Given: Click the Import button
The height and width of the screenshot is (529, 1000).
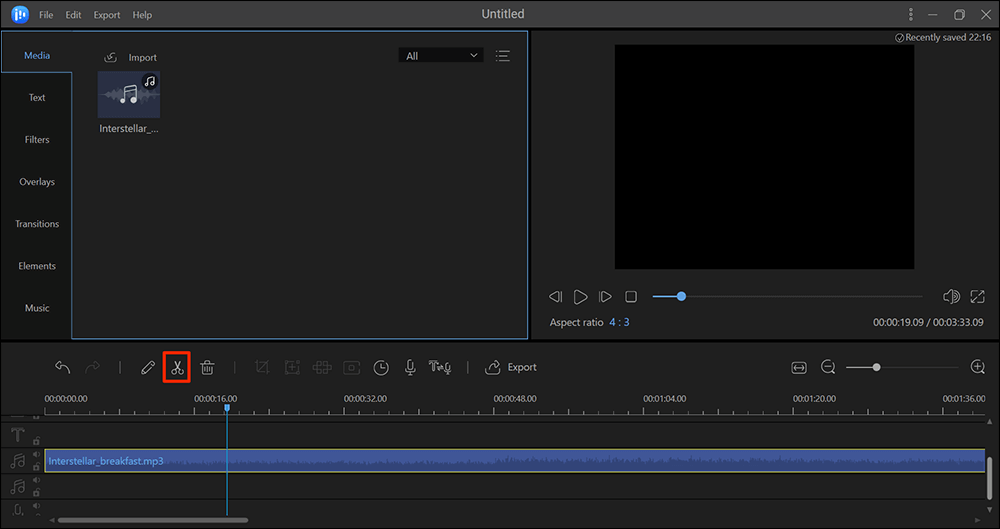Looking at the screenshot, I should point(130,58).
